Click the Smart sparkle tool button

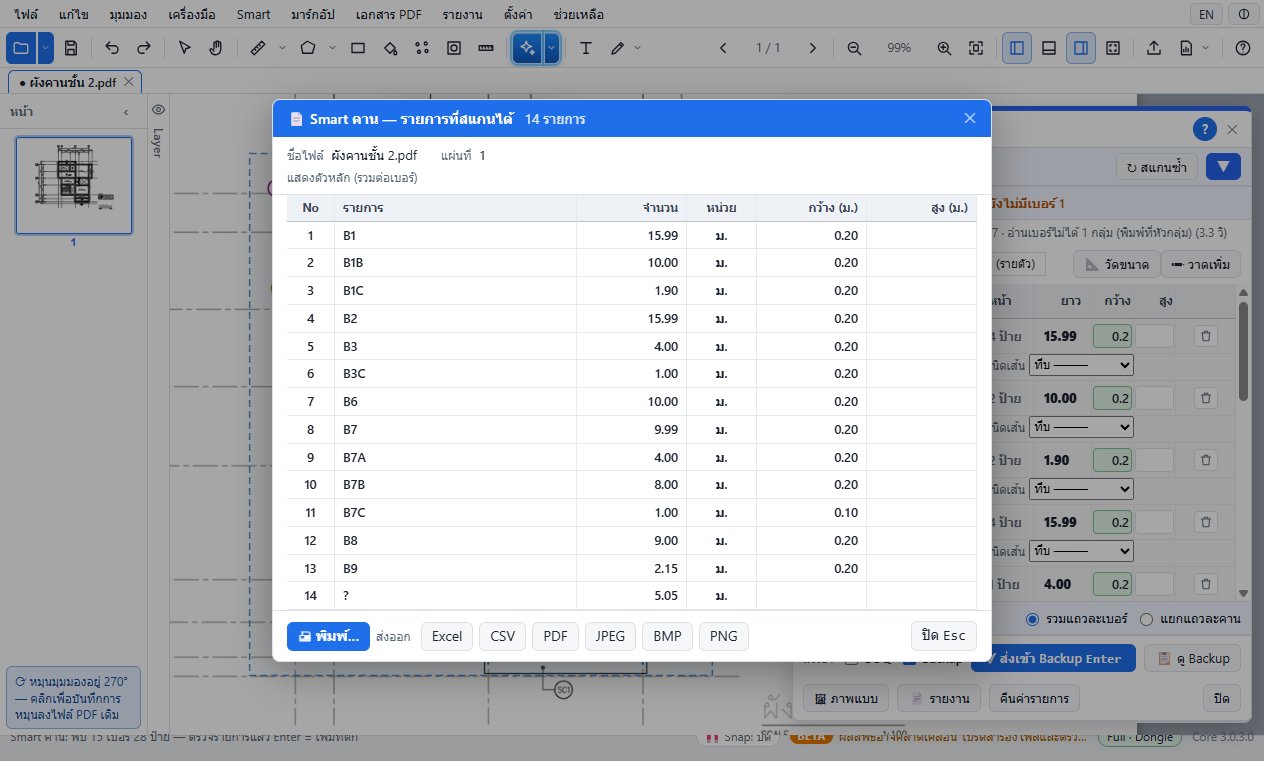pyautogui.click(x=527, y=48)
